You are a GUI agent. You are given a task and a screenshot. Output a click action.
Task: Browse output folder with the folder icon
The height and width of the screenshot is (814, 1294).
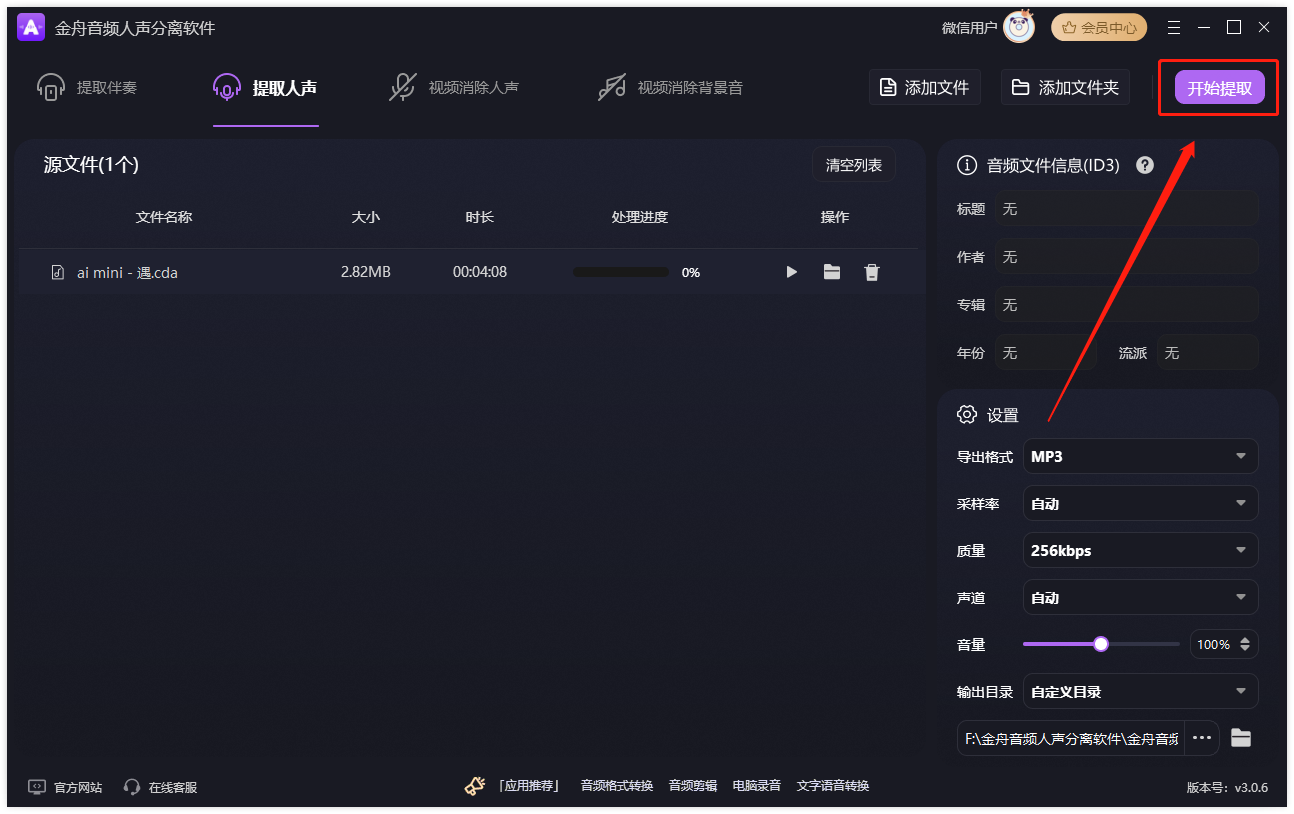(1240, 737)
